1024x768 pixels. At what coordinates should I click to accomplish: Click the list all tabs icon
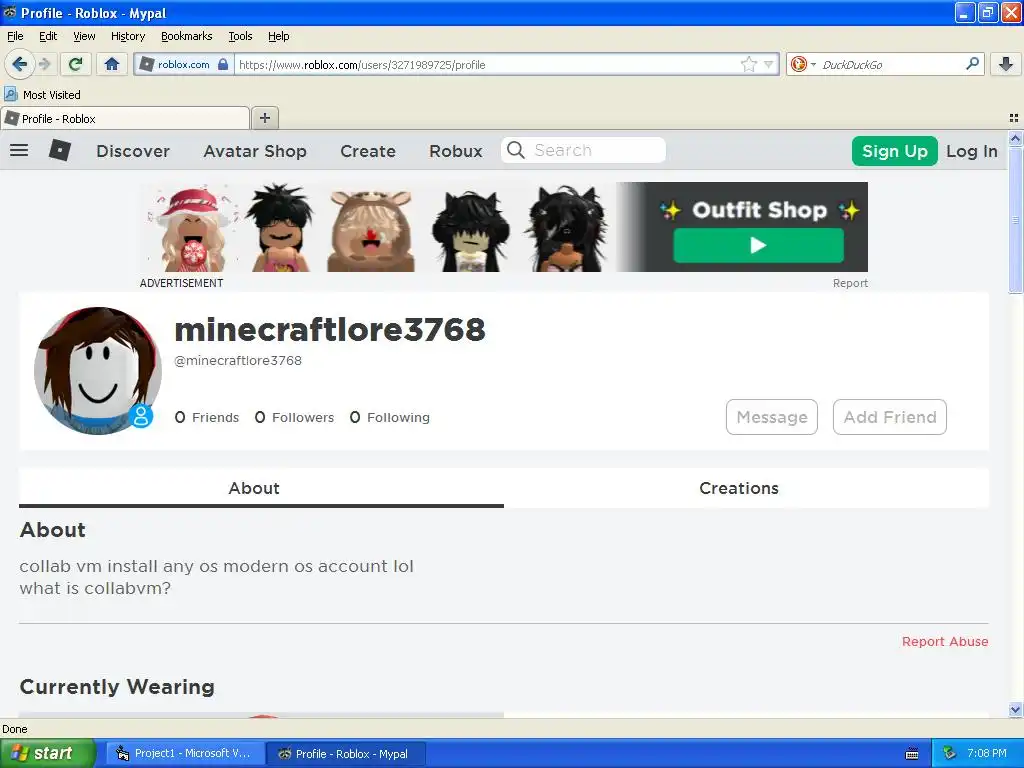pos(1014,118)
